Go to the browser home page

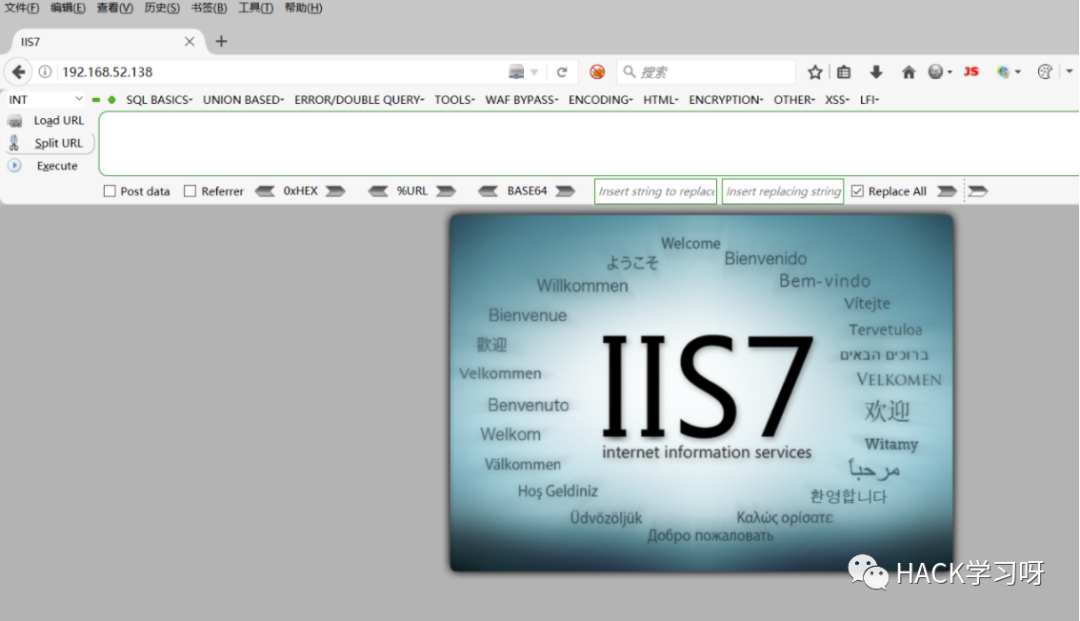(x=908, y=72)
